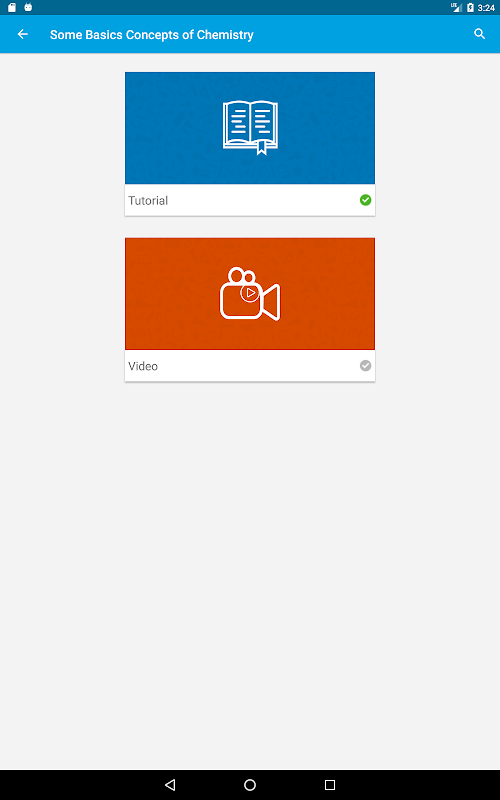
Task: Tap Android home circle button
Action: click(x=250, y=785)
